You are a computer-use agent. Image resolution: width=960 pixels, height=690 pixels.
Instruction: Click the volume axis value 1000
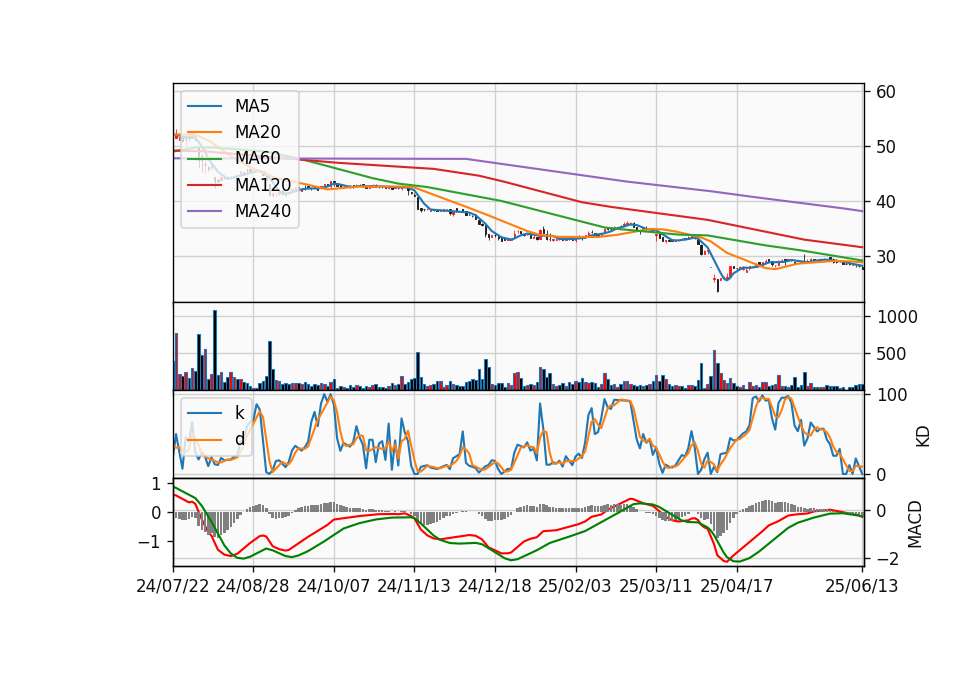(x=898, y=317)
